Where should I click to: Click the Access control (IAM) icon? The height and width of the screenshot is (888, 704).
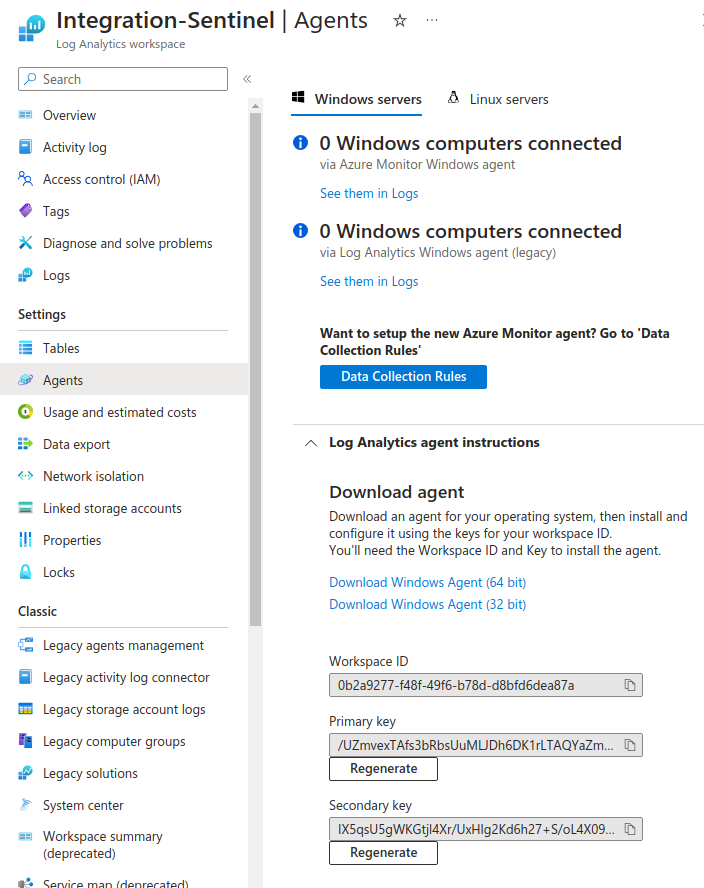26,179
